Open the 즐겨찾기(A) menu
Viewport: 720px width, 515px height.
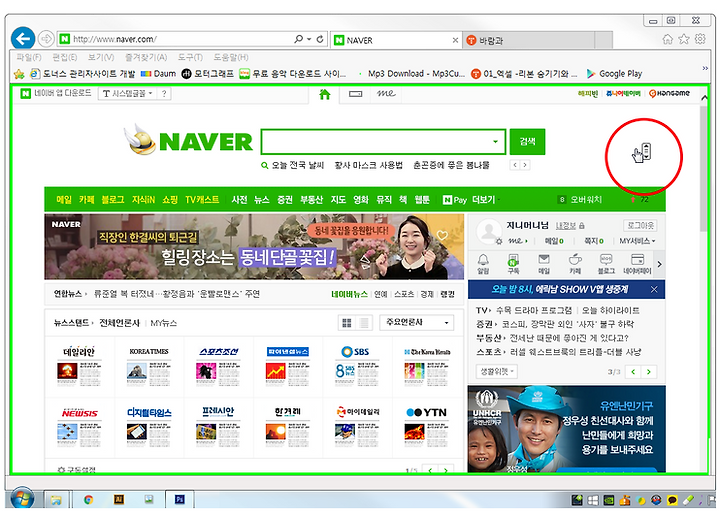(x=146, y=57)
